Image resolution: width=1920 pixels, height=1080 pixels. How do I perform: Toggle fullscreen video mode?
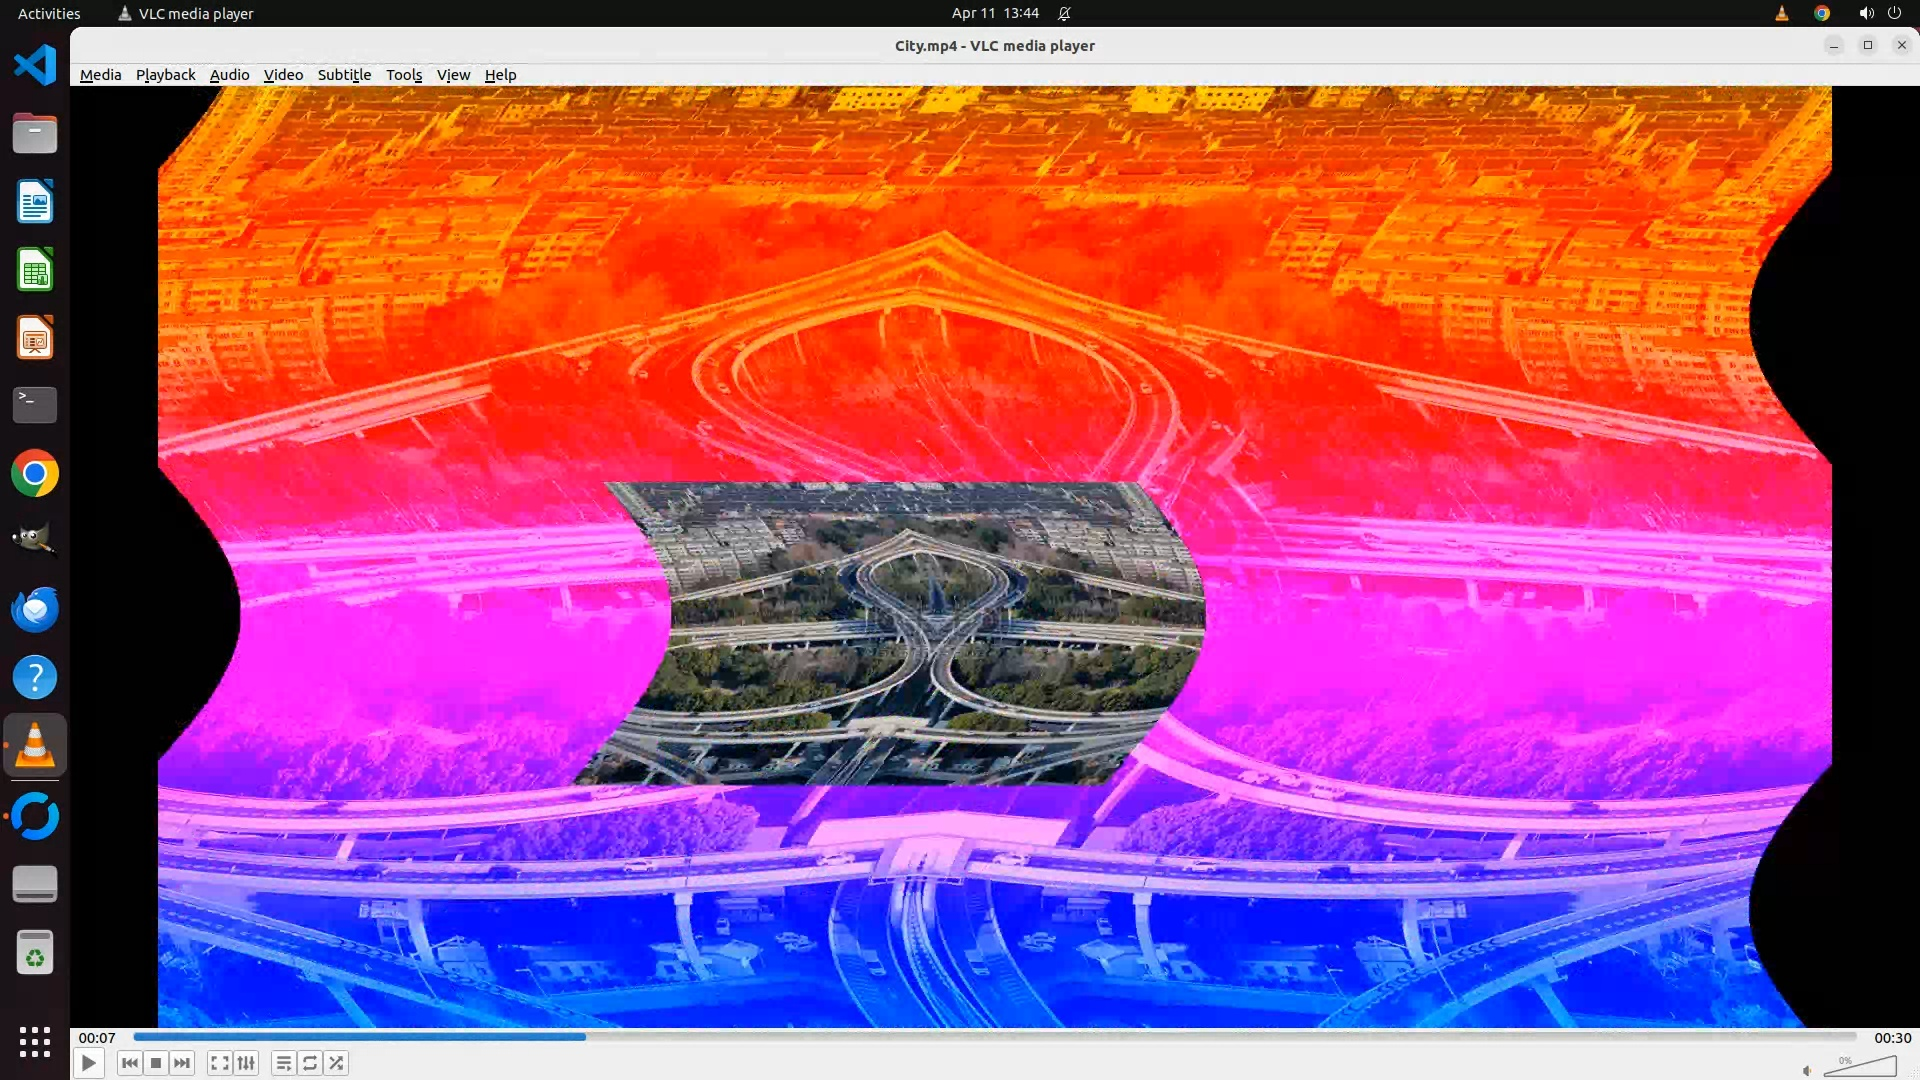tap(220, 1063)
